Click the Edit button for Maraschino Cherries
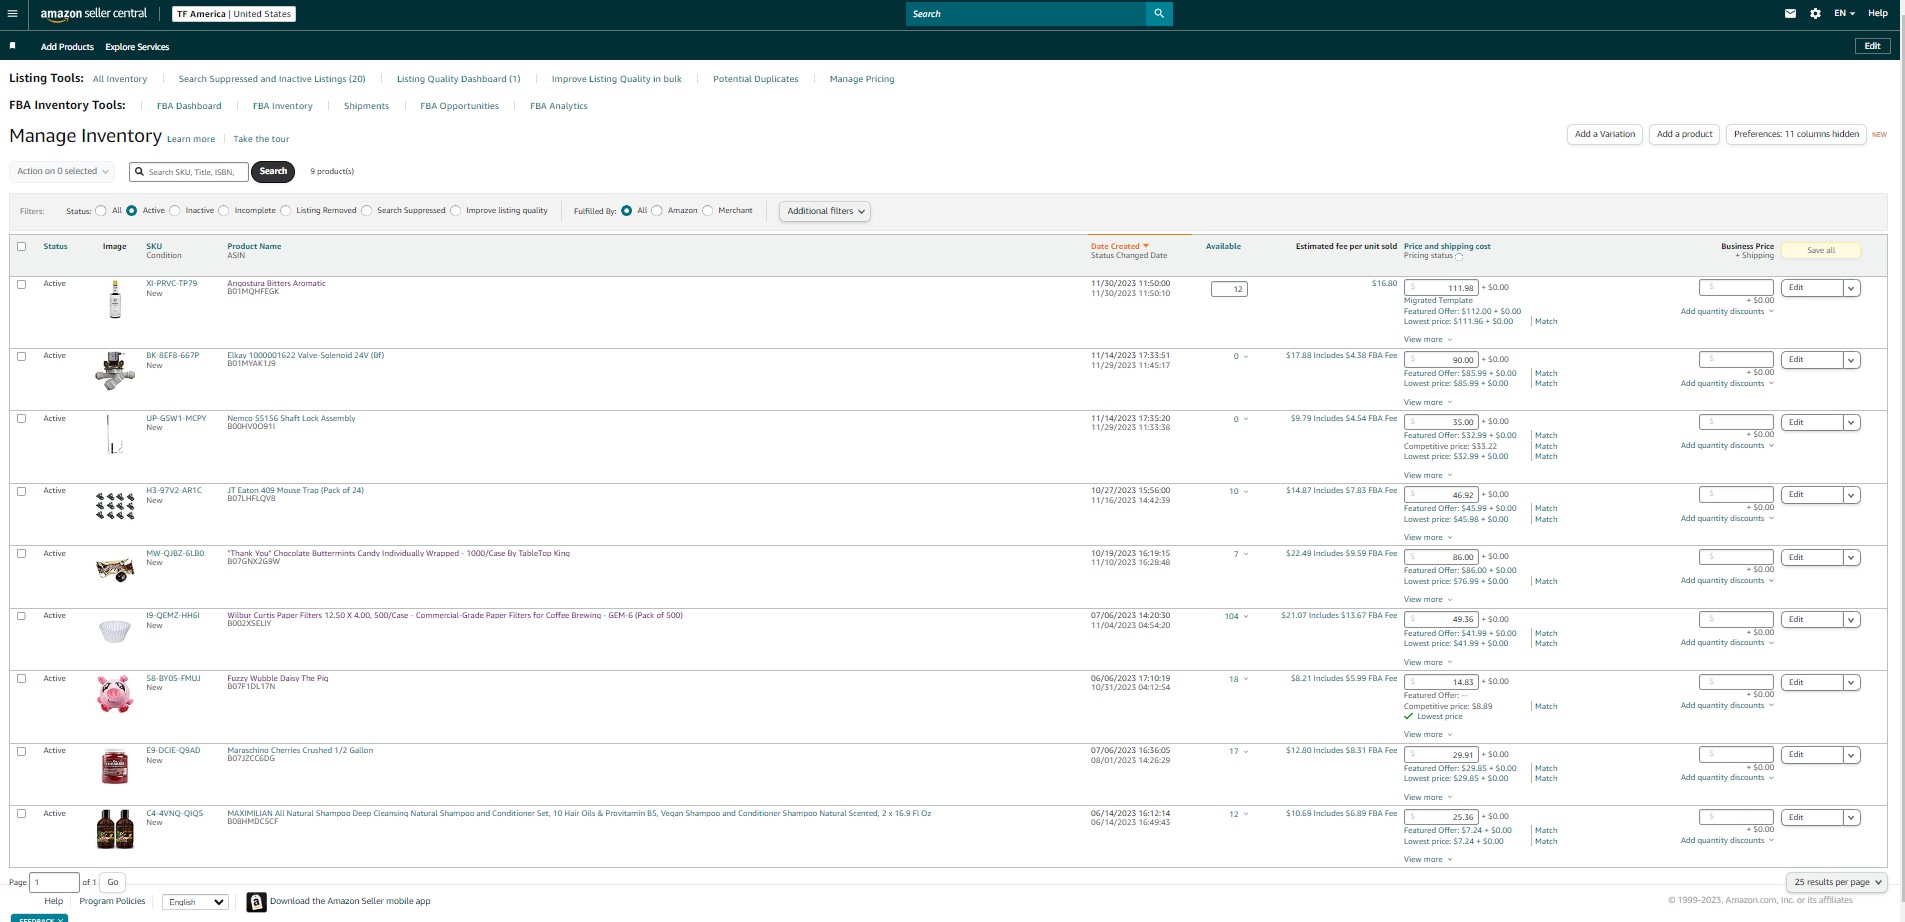The height and width of the screenshot is (922, 1905). (1811, 755)
